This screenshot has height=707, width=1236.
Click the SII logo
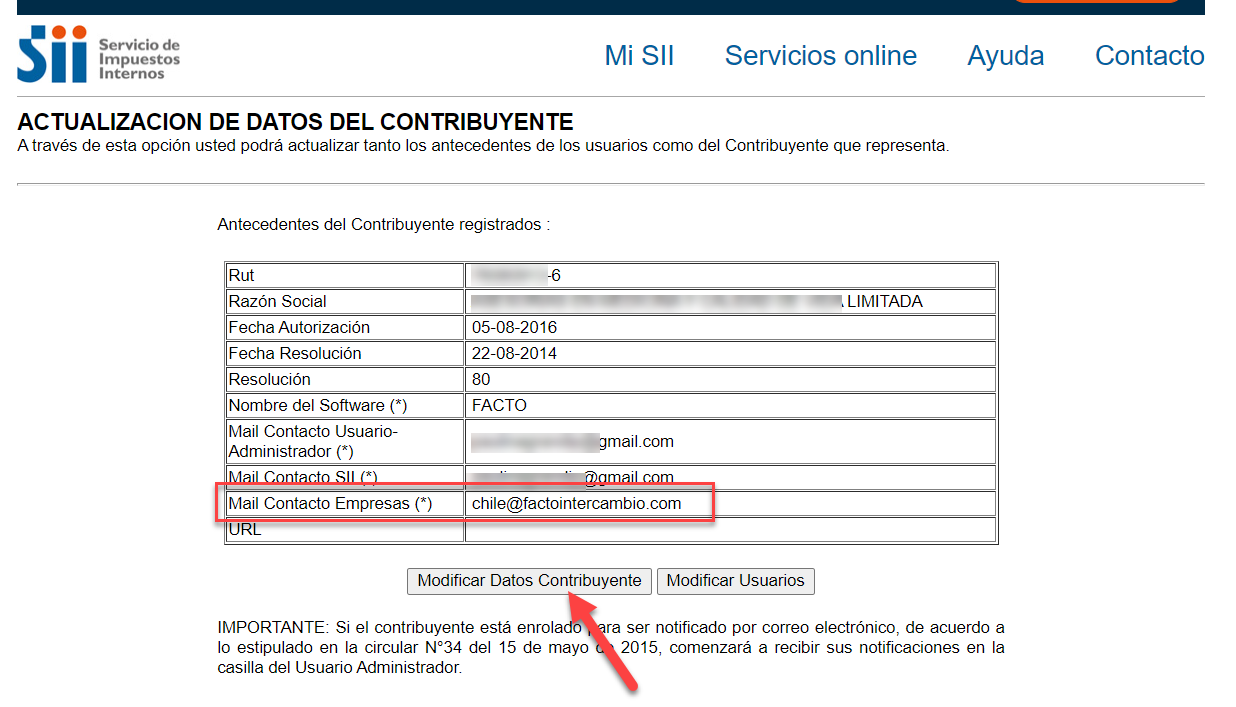click(x=98, y=56)
